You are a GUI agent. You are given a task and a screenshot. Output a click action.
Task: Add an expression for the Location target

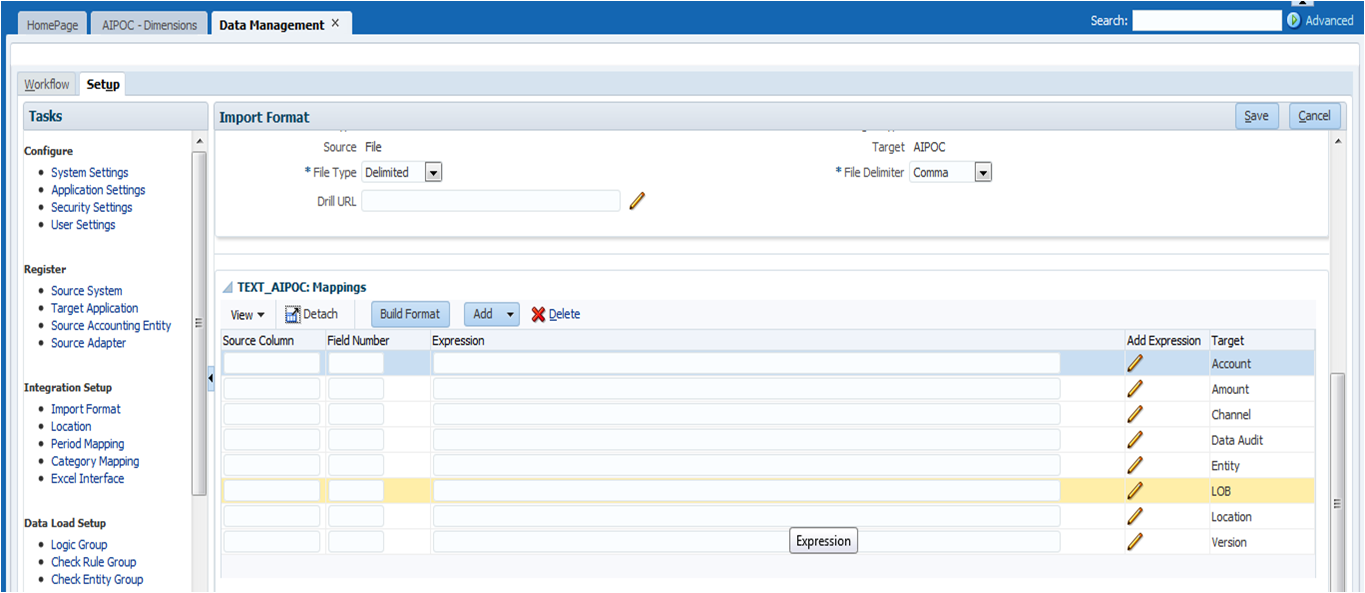[1134, 515]
